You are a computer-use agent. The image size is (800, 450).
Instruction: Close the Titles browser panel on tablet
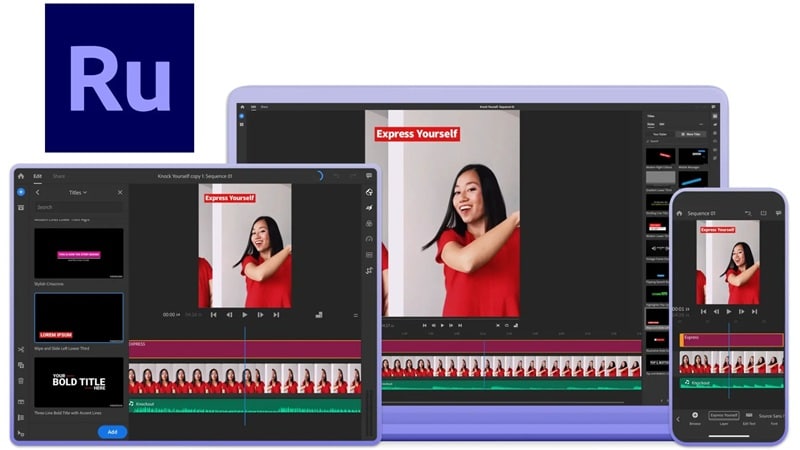click(x=120, y=192)
